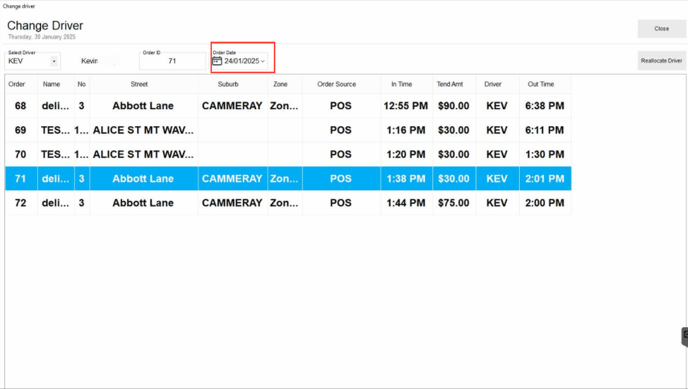
Task: Click the Tend Amt column header
Action: (x=450, y=84)
